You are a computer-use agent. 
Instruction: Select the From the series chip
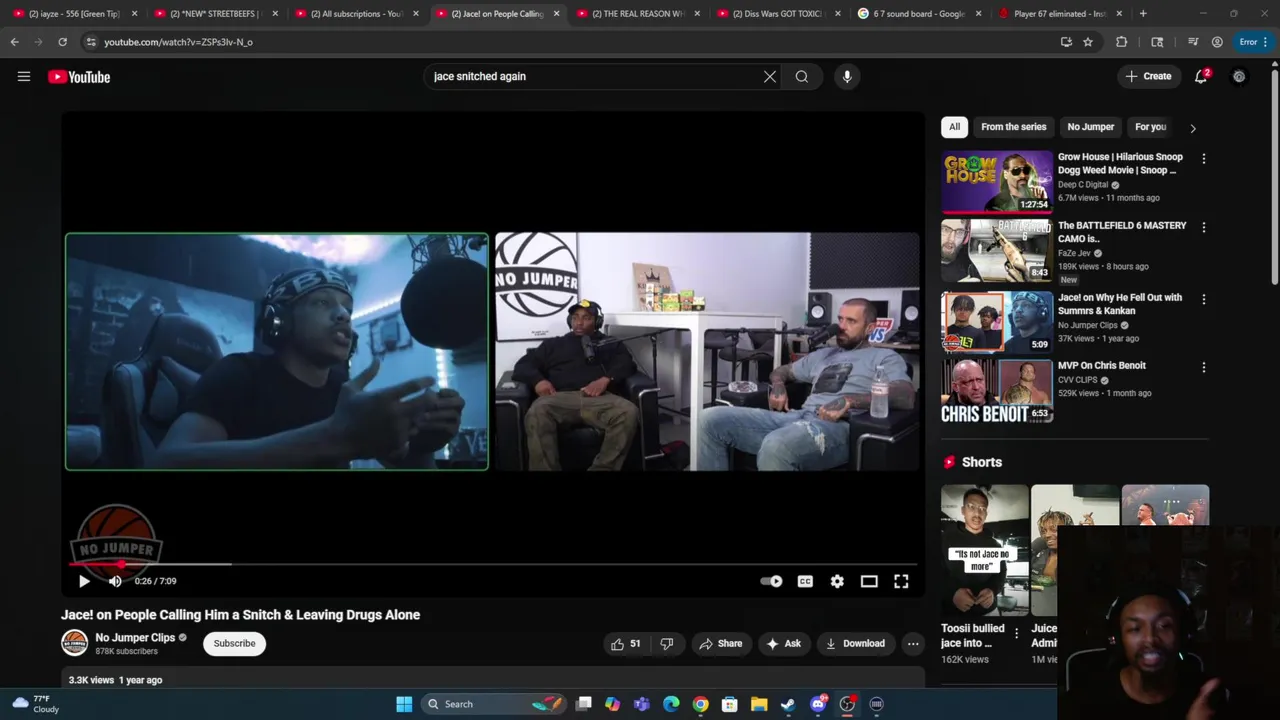coord(1014,127)
